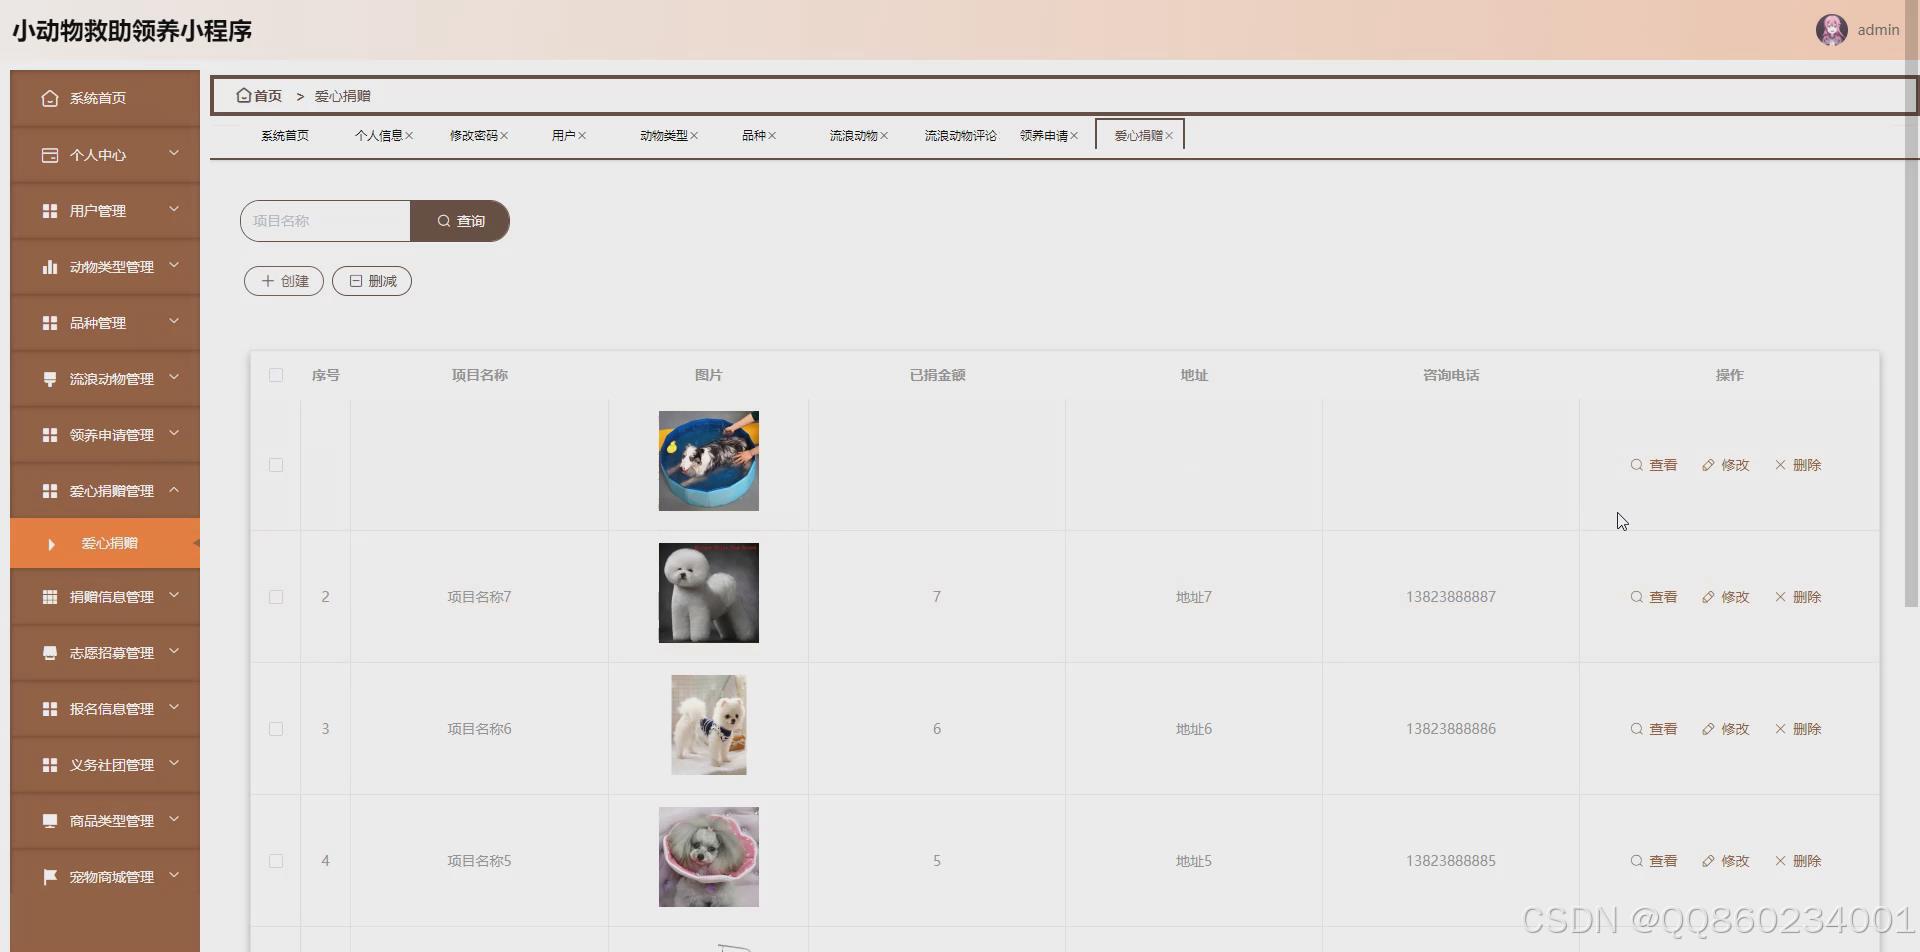The height and width of the screenshot is (952, 1920).
Task: Open the pomeranian thumbnail in 项目名称6 row
Action: 708,725
